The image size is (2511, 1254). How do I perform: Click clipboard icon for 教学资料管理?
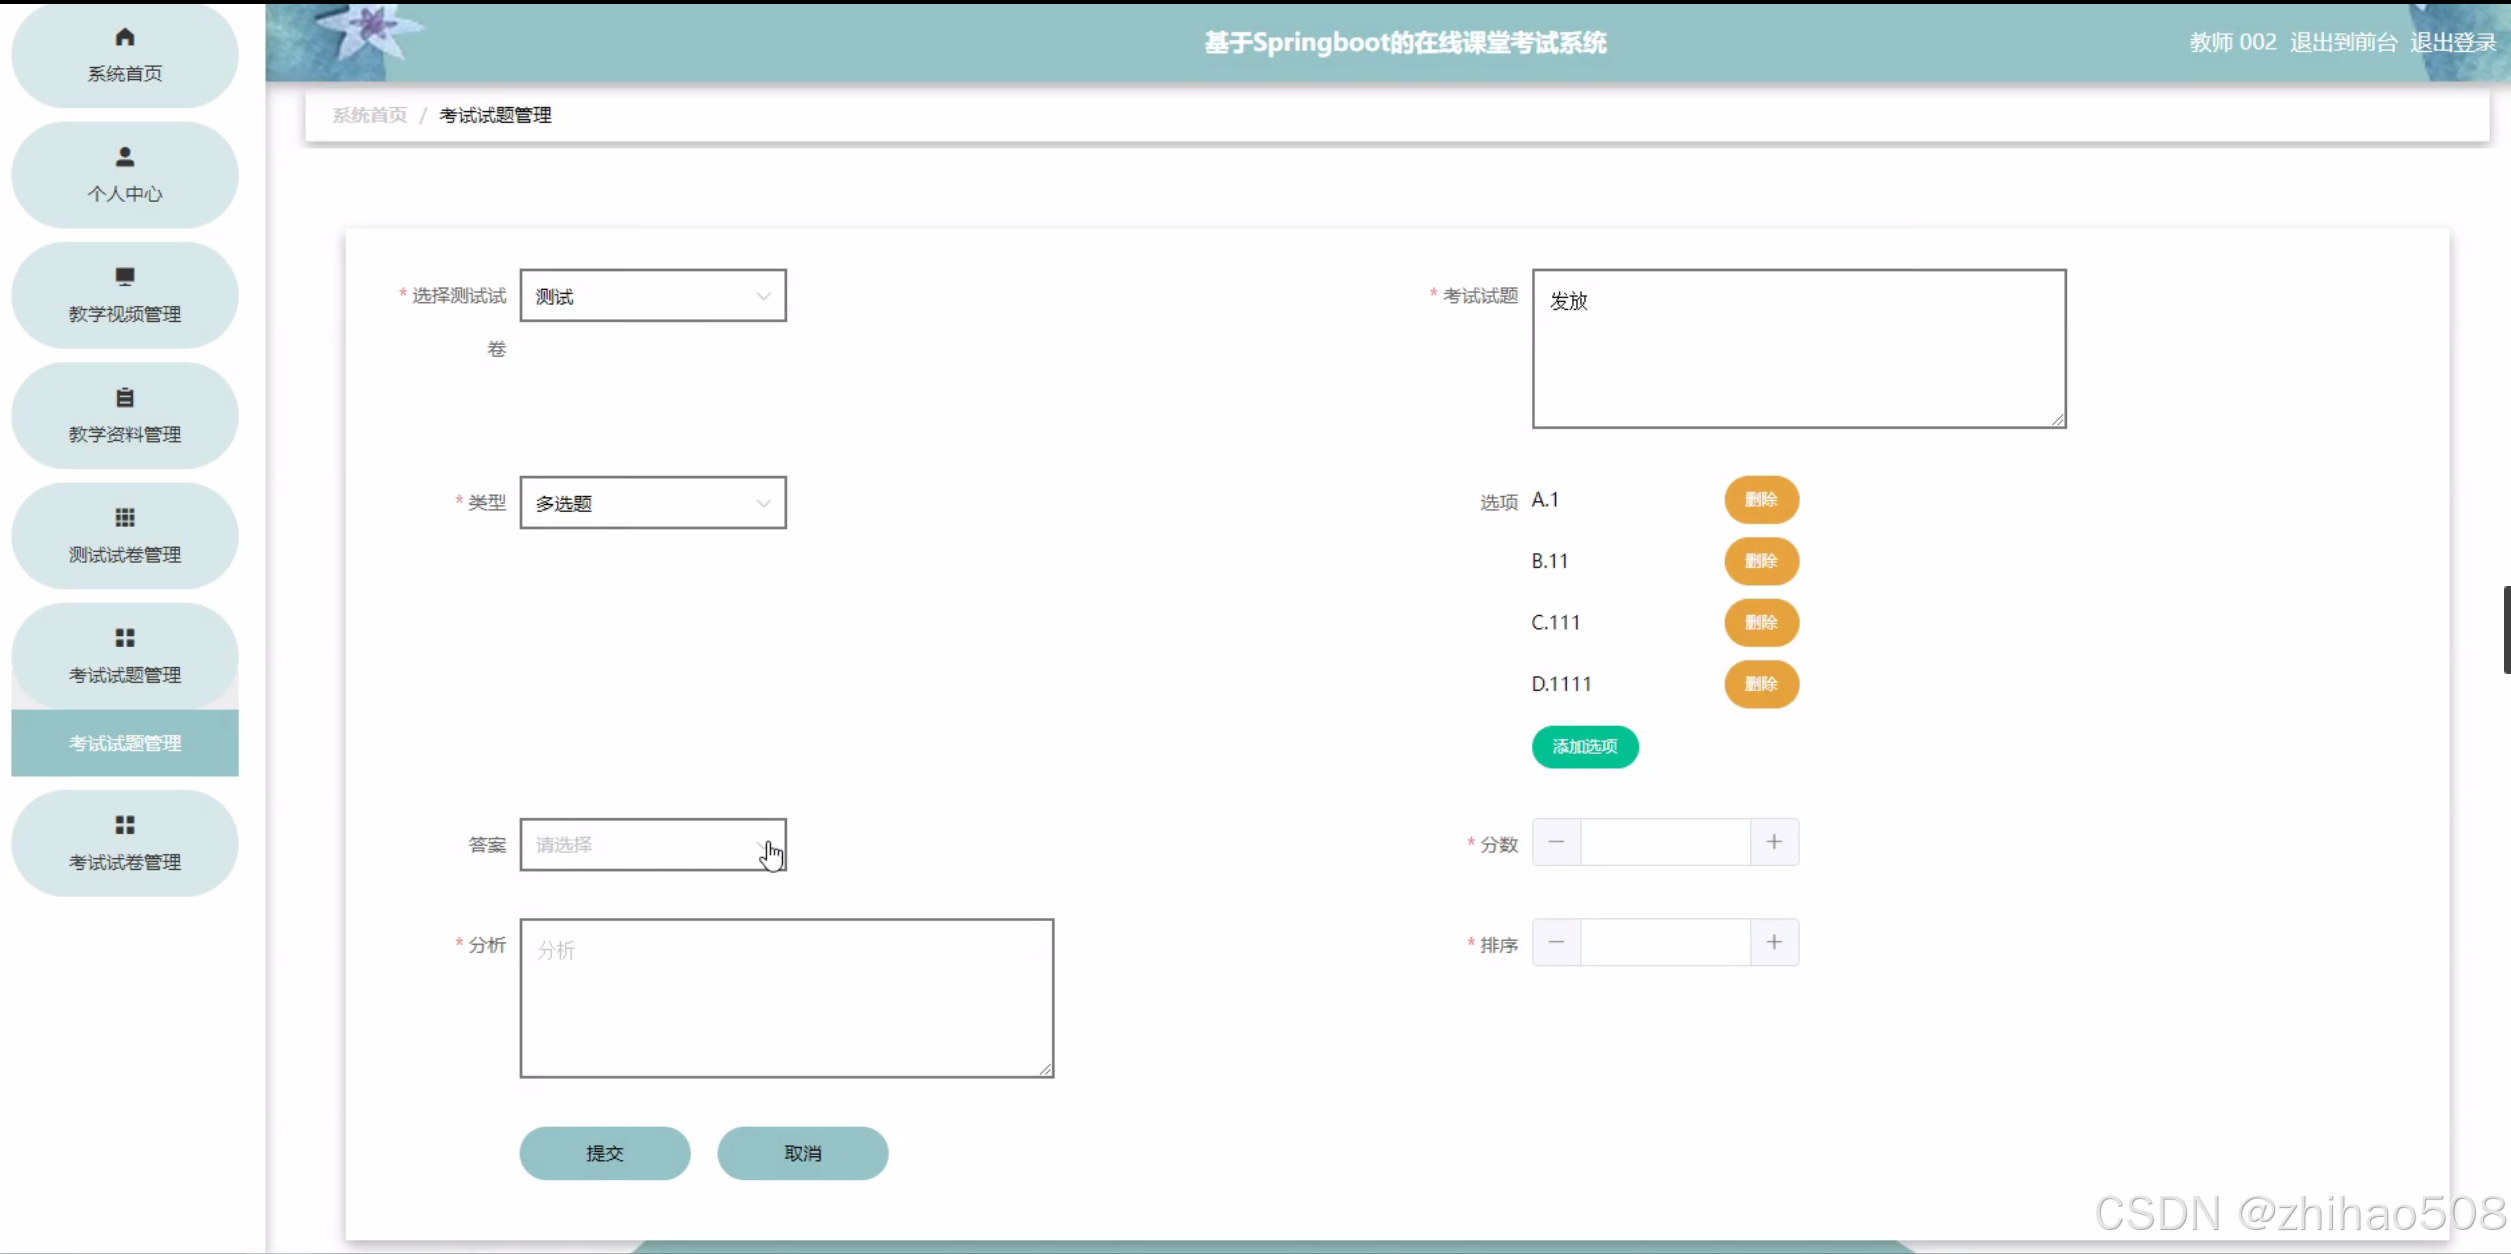[124, 398]
